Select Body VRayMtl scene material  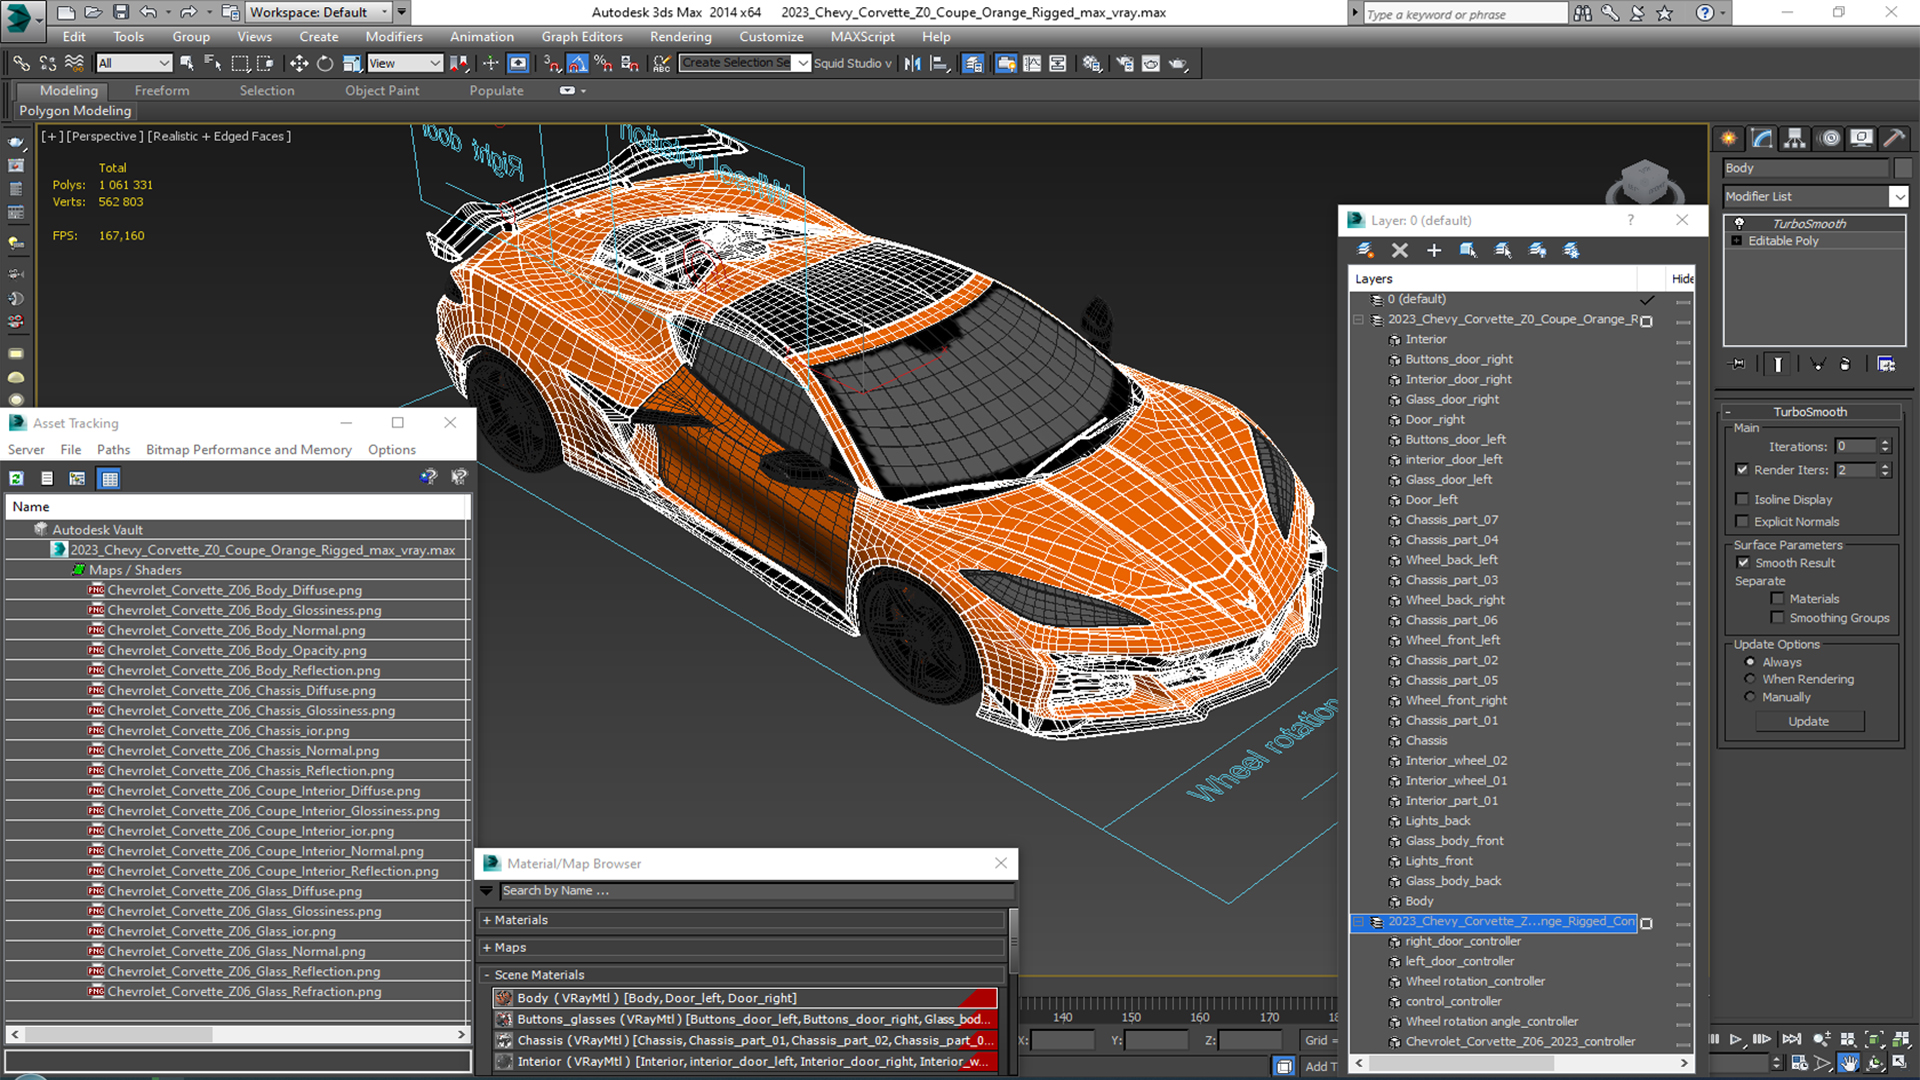coord(745,998)
